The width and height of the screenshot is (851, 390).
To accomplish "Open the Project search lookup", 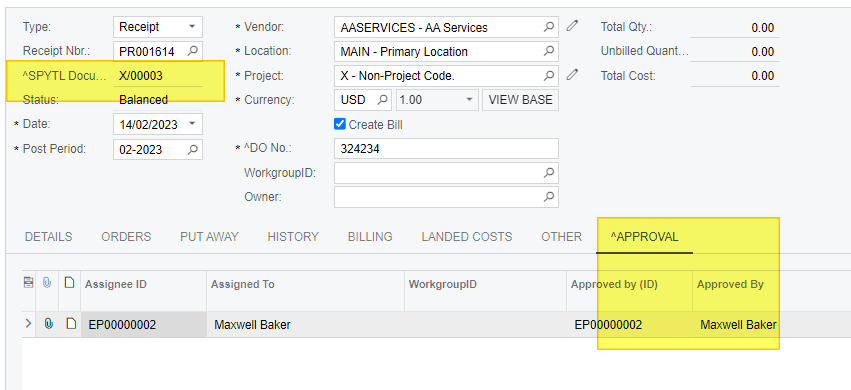I will tap(549, 75).
